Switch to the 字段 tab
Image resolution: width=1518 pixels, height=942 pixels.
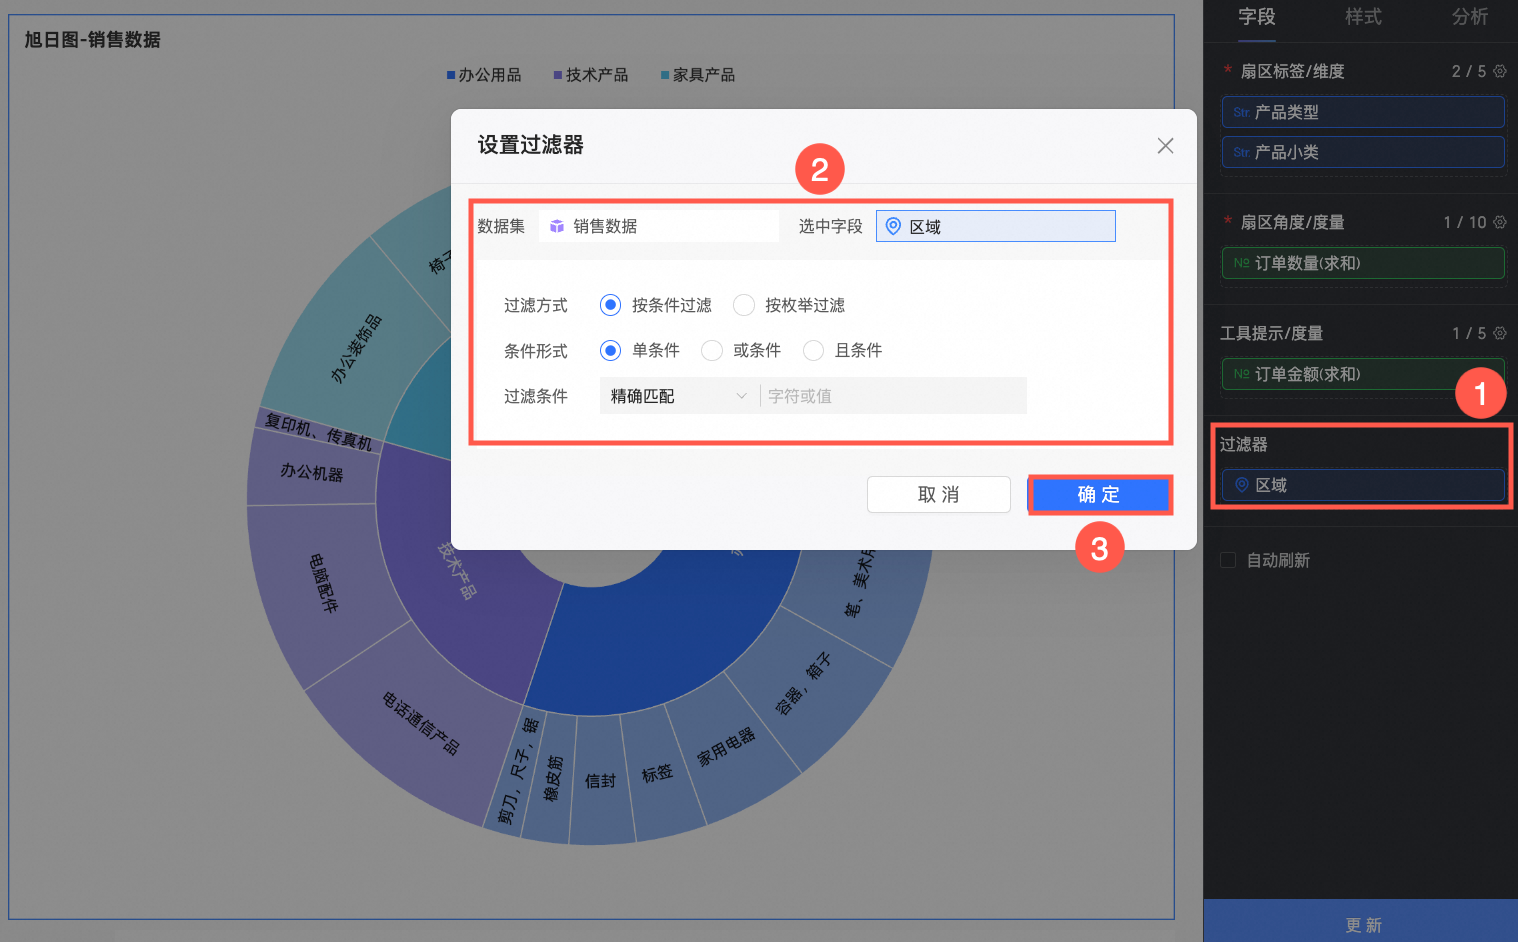coord(1257,17)
